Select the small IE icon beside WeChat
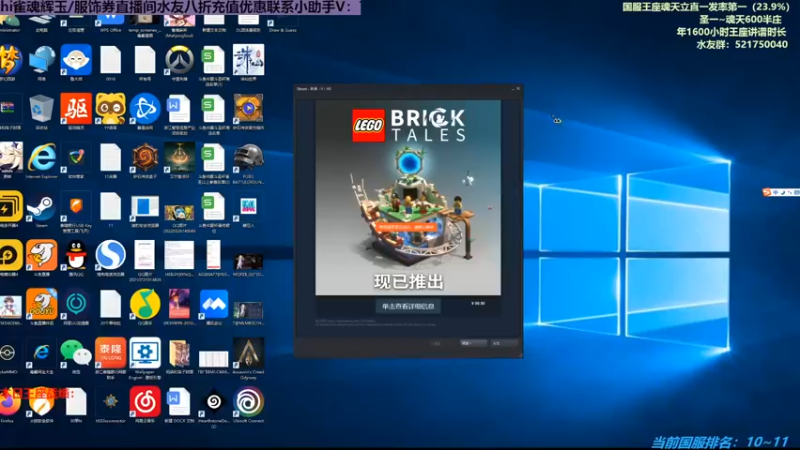 [41, 353]
